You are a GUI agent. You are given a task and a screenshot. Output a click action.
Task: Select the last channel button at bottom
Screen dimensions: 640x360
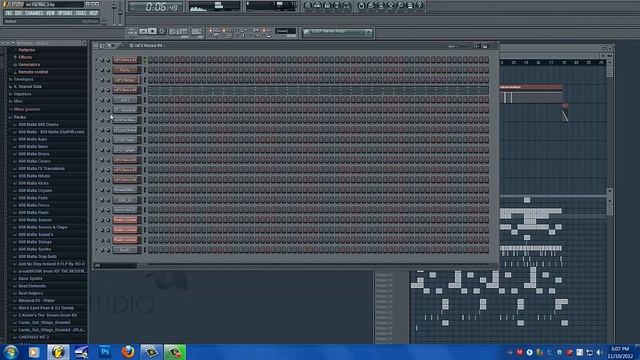pos(126,250)
